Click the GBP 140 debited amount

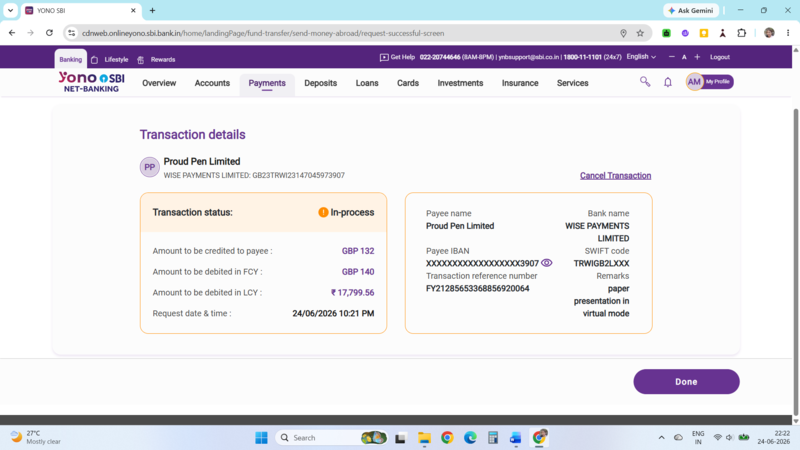pyautogui.click(x=358, y=272)
